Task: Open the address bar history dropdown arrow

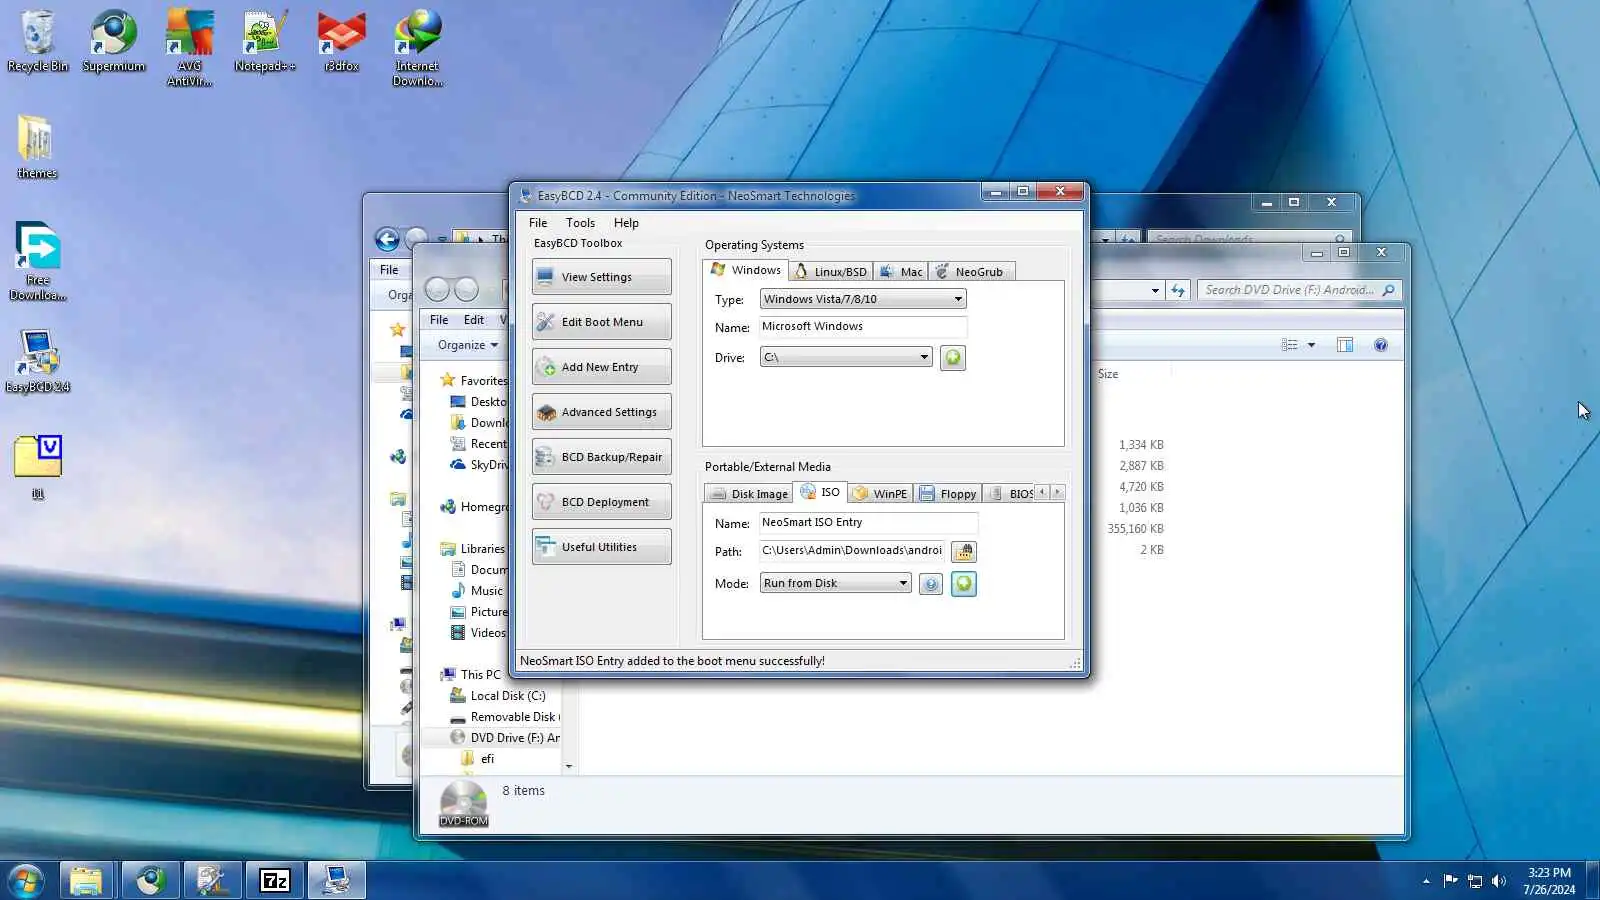Action: pyautogui.click(x=1155, y=291)
